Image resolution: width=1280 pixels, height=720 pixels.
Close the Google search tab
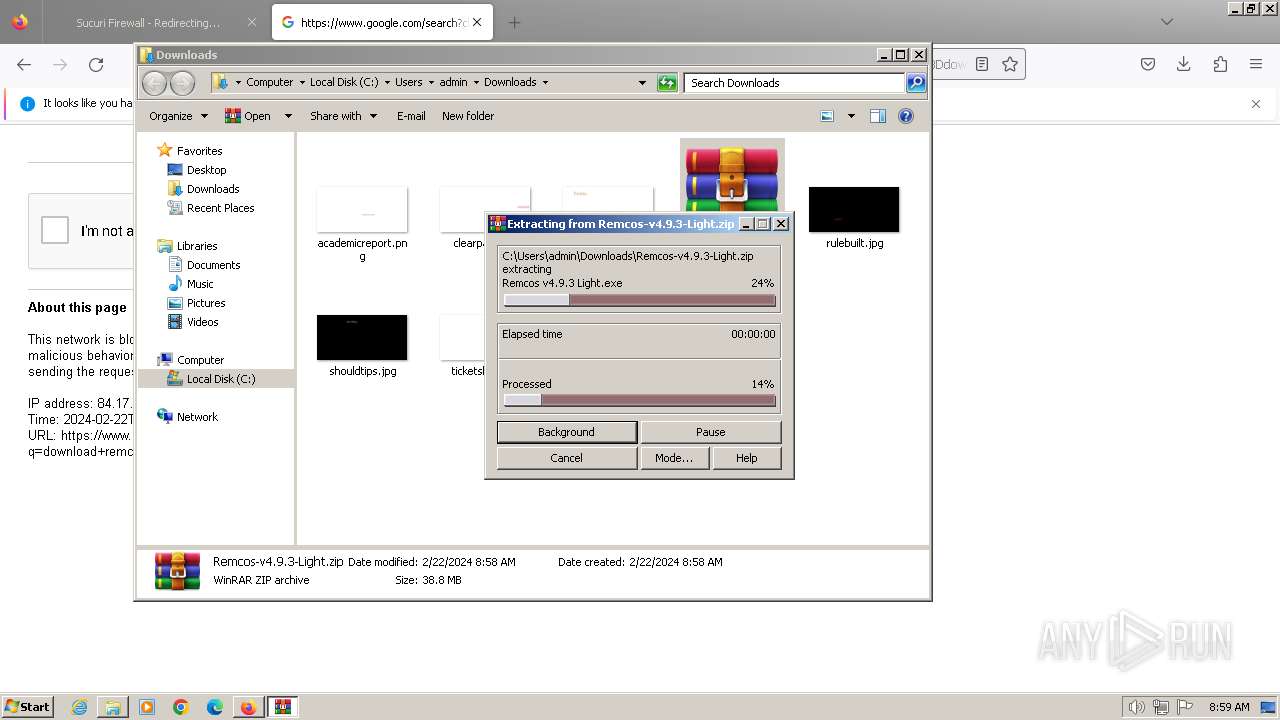point(477,22)
